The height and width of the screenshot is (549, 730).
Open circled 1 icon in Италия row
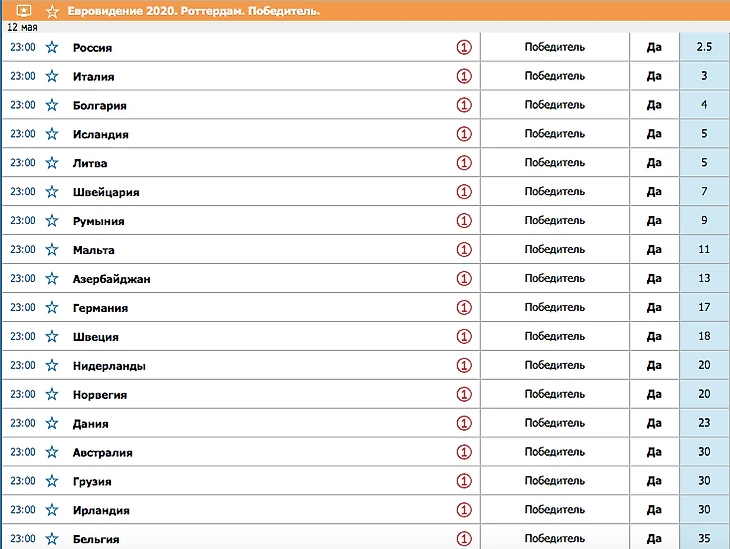464,76
